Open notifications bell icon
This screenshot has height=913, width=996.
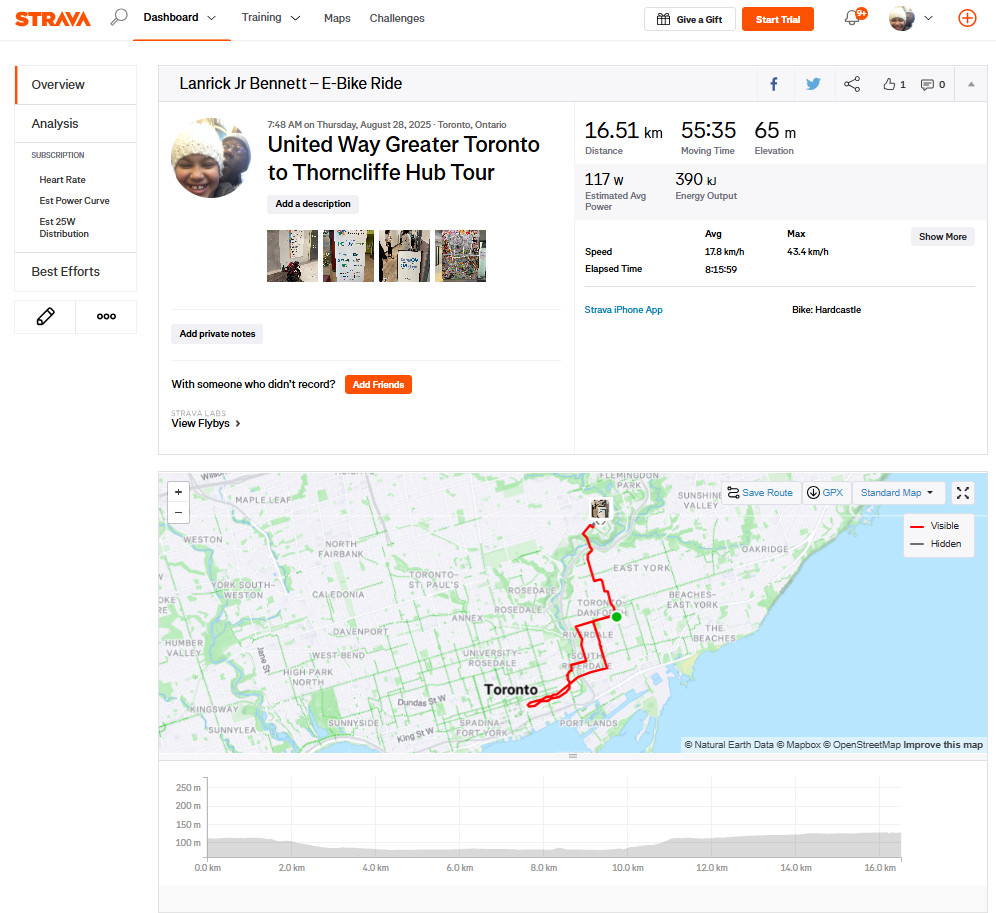coord(852,18)
